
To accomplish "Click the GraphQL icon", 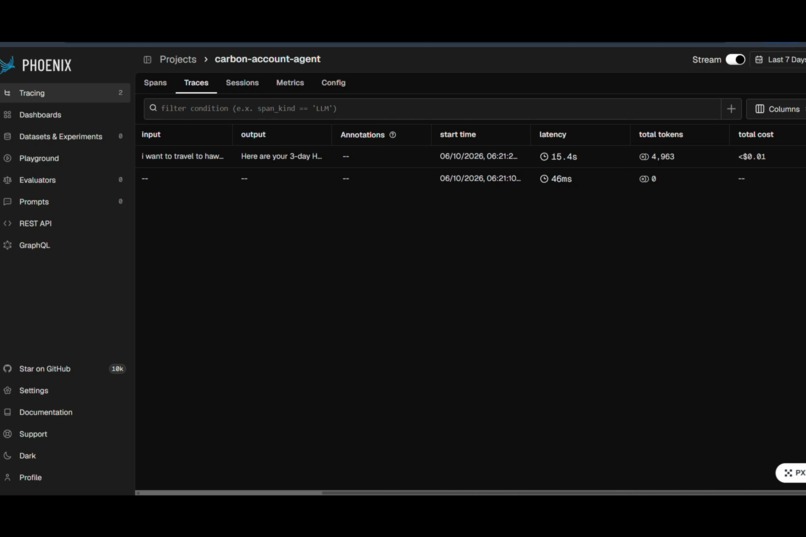I will (x=7, y=245).
